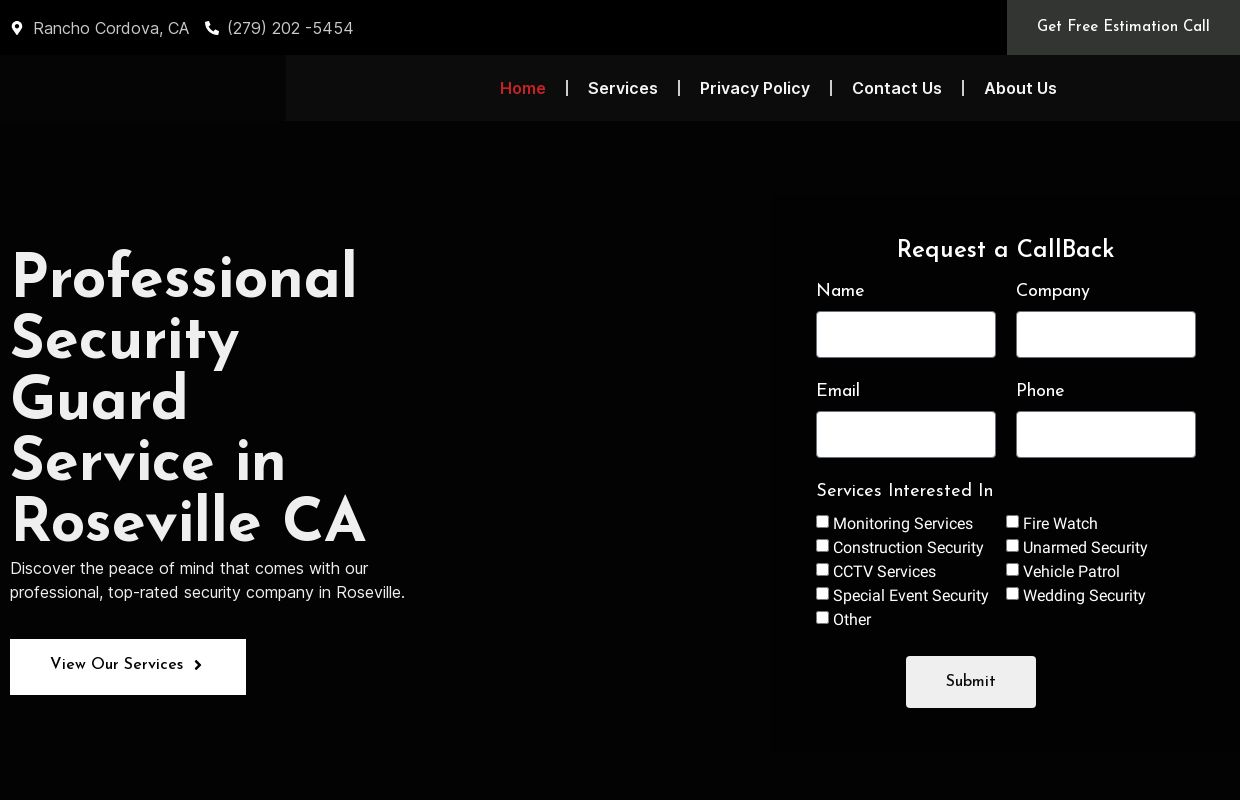Go to the Privacy Policy page
Screen dimensions: 1240x800
(755, 88)
